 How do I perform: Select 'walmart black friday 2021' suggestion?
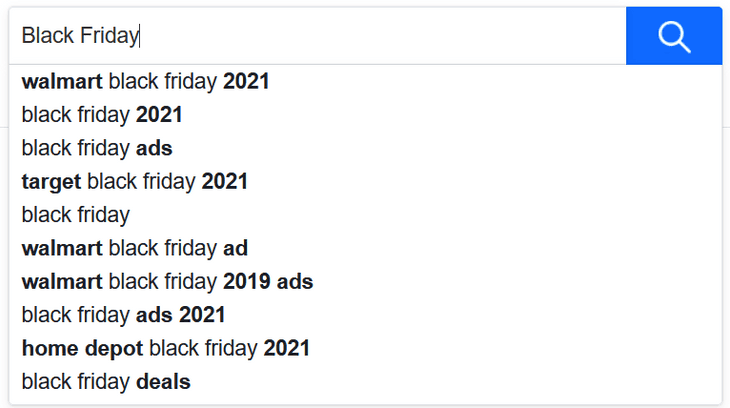[x=146, y=81]
